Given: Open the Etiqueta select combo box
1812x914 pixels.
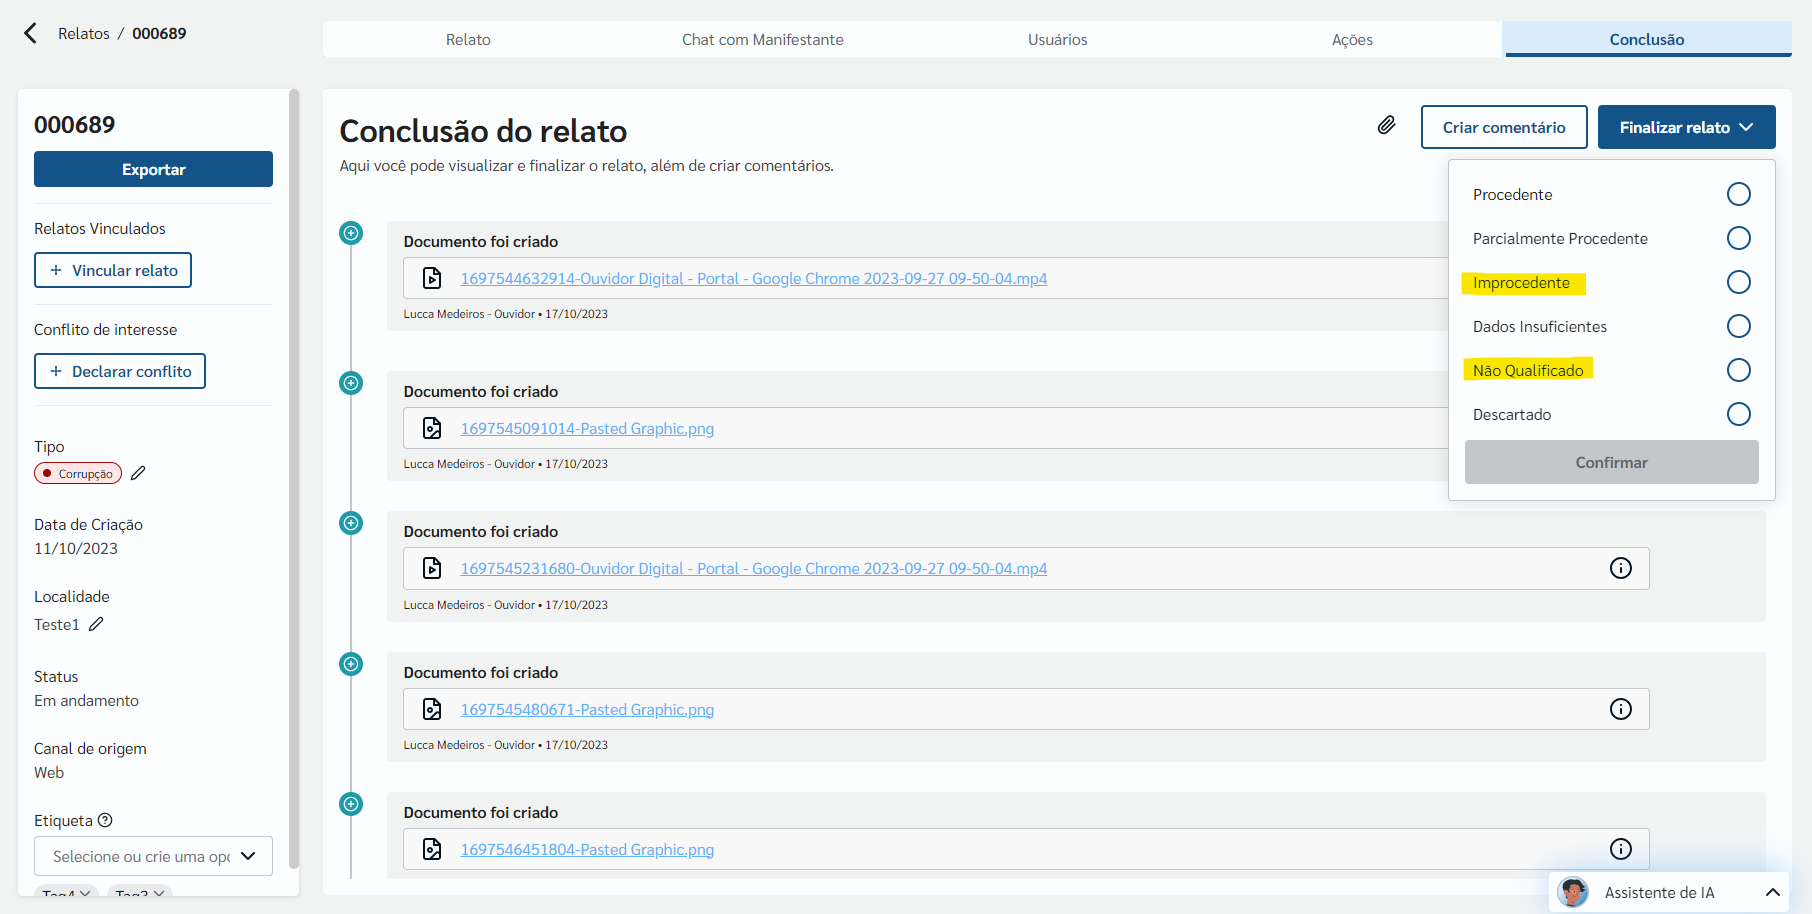Looking at the screenshot, I should 153,856.
